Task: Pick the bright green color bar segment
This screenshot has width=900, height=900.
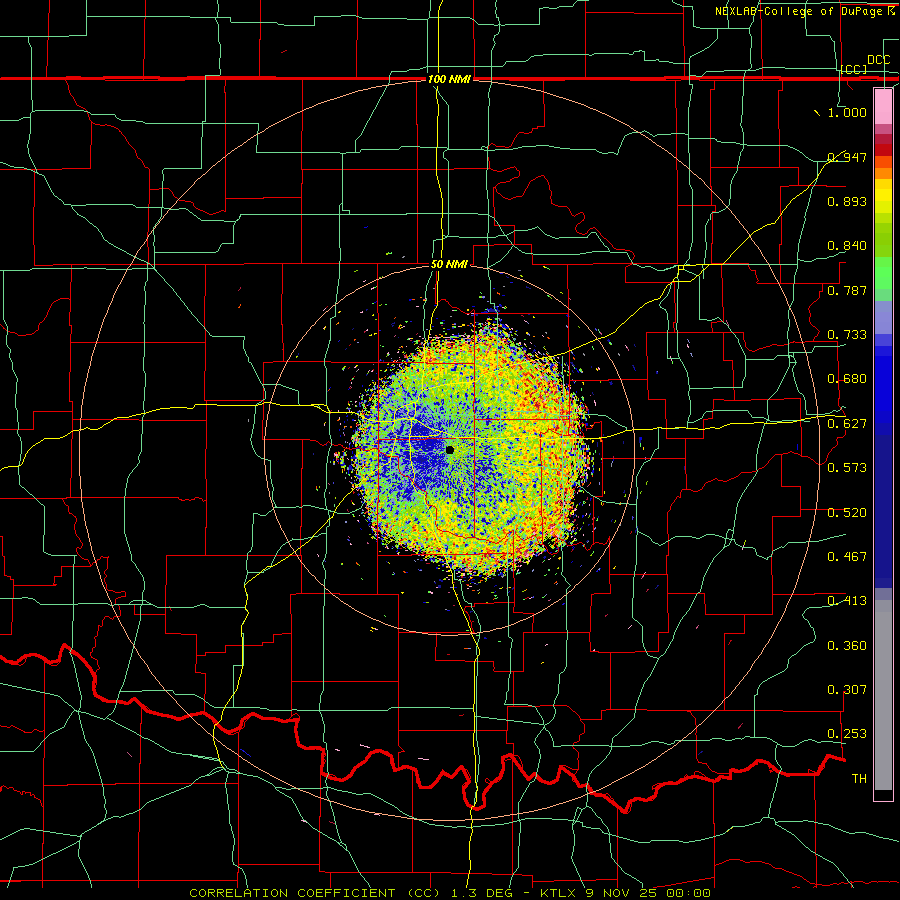Action: click(883, 272)
